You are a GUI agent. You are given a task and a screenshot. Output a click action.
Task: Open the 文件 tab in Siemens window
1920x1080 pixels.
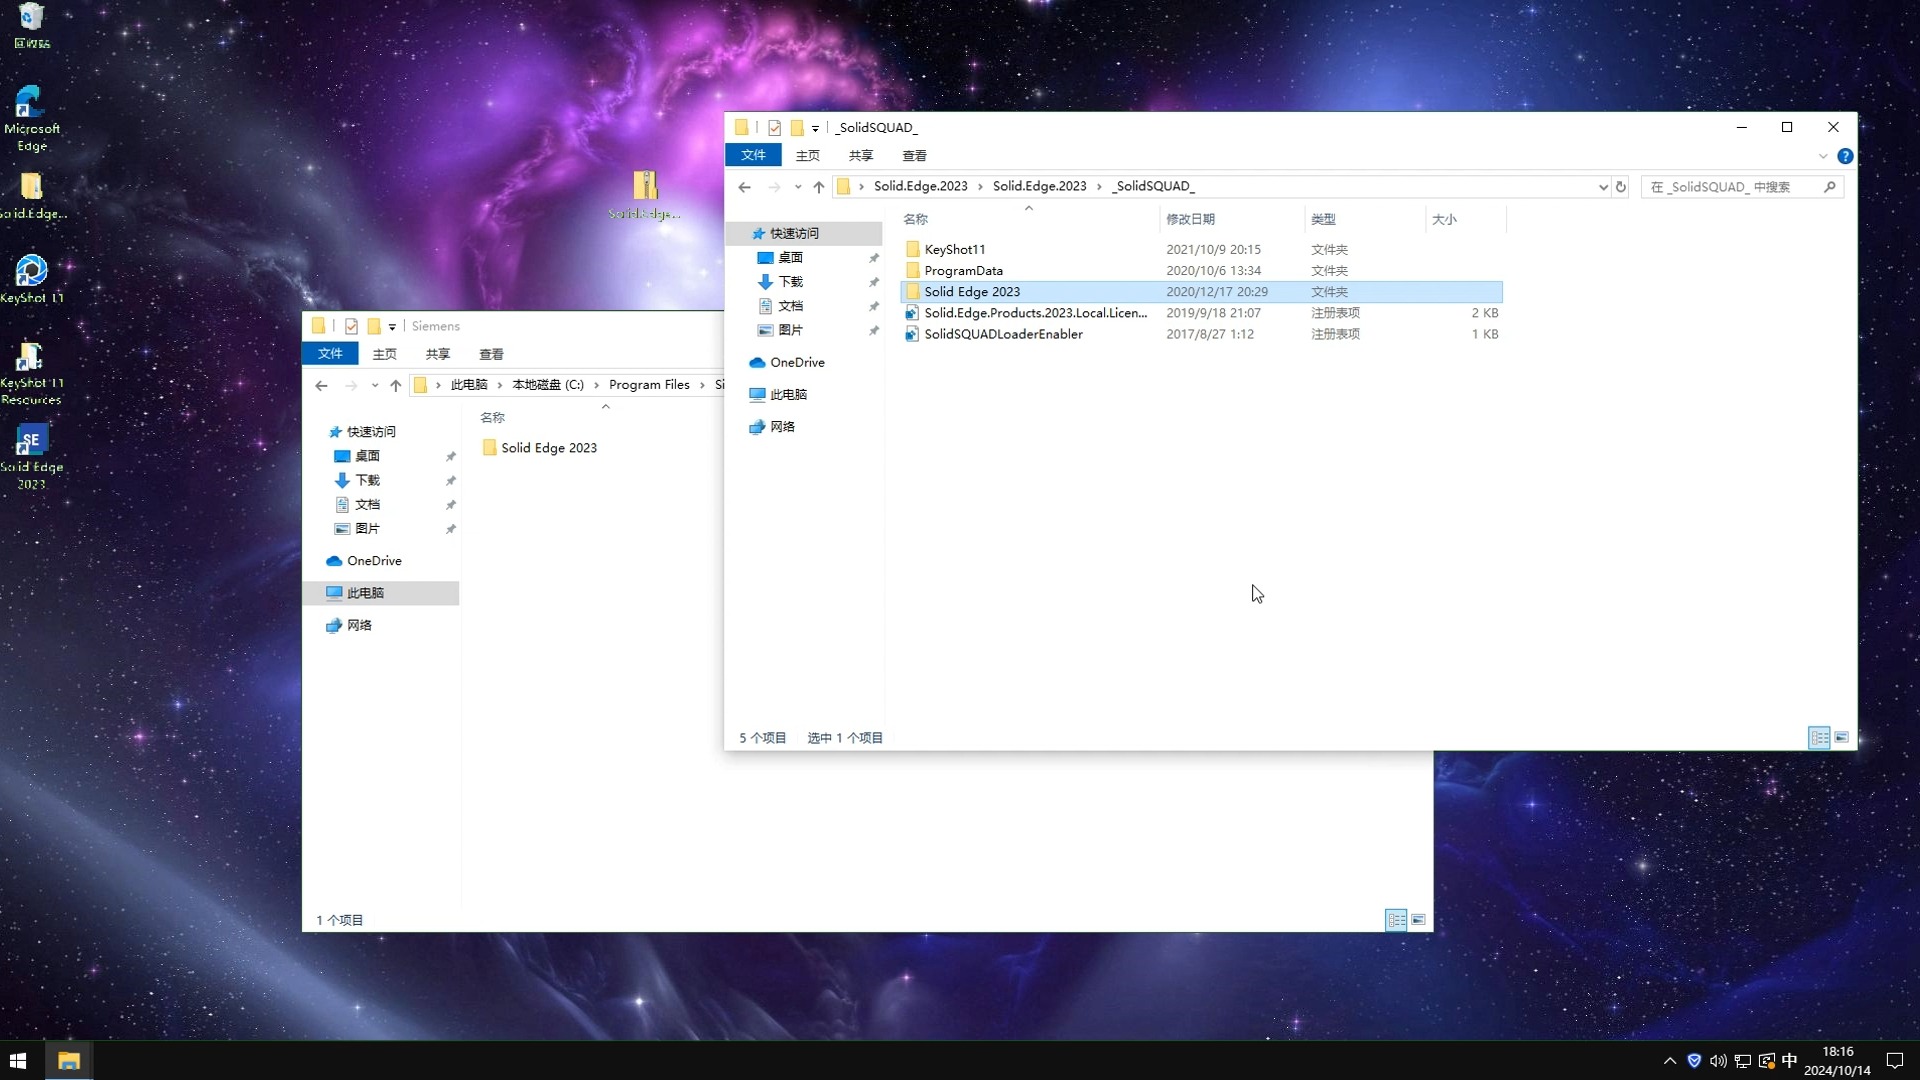[330, 354]
